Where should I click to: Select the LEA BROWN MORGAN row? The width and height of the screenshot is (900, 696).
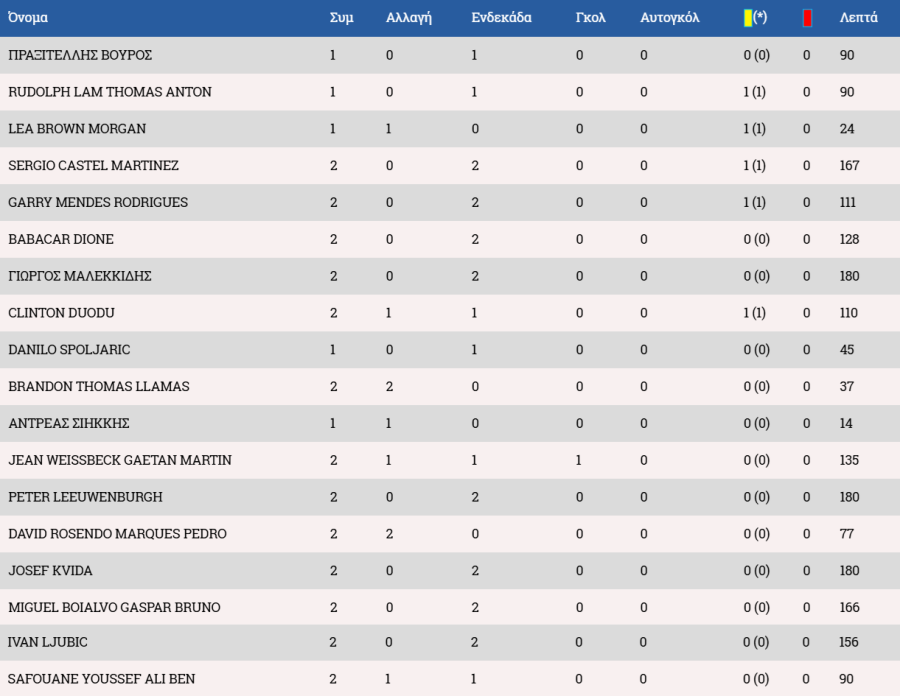pyautogui.click(x=450, y=129)
